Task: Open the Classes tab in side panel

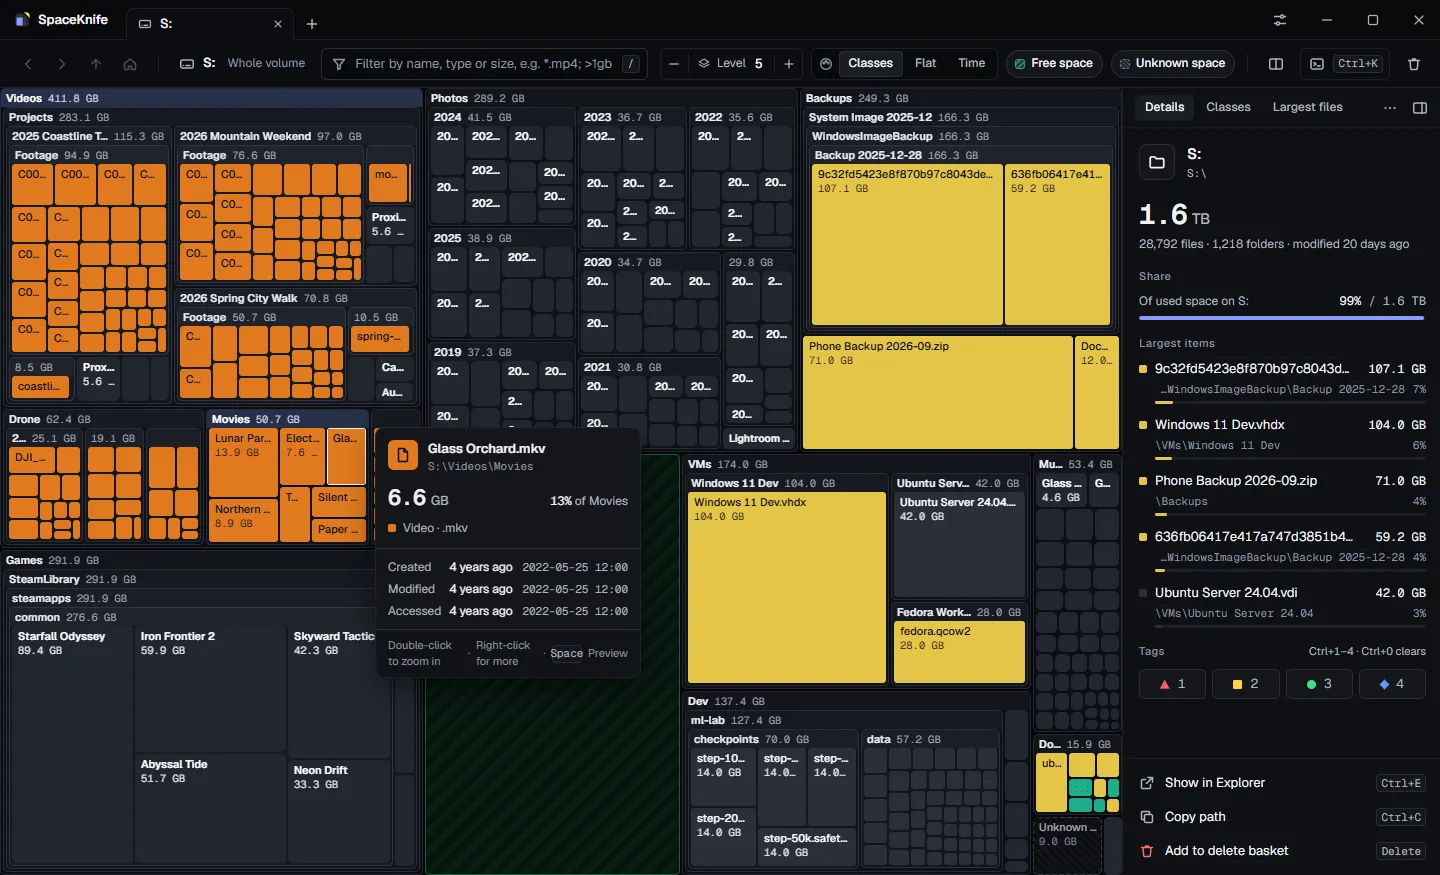Action: [1228, 107]
